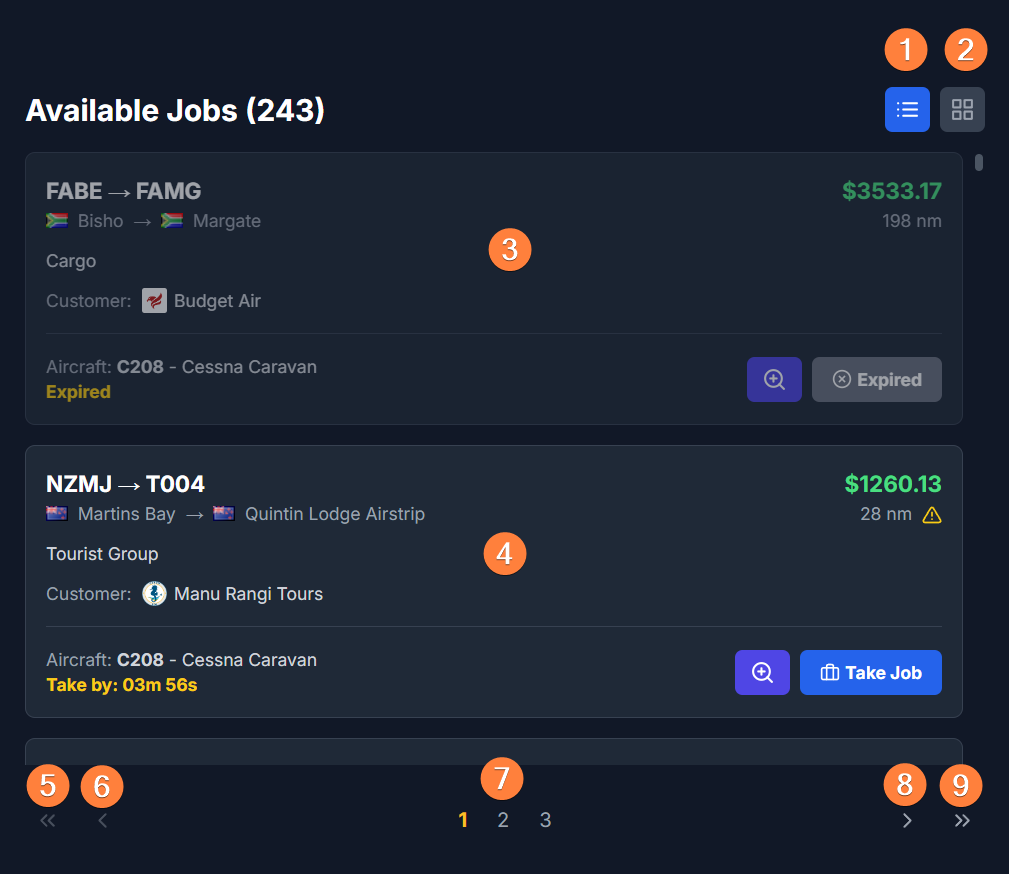This screenshot has height=874, width=1009.
Task: Open the FABE → FAMG job title
Action: click(x=124, y=191)
